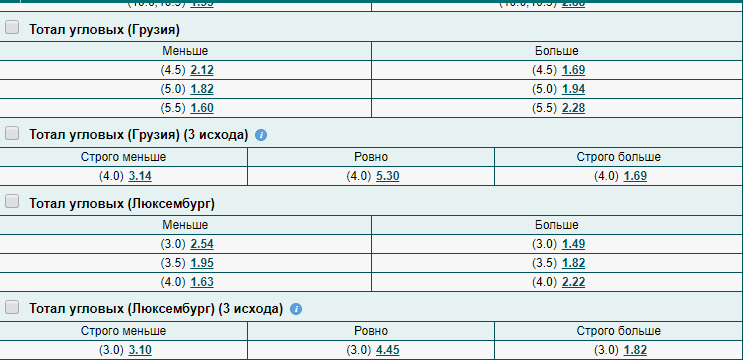Tick checkbox for Тотал угловых (Грузия) (3 исхода)
Viewport: 743px width, 360px height.
pyautogui.click(x=12, y=134)
